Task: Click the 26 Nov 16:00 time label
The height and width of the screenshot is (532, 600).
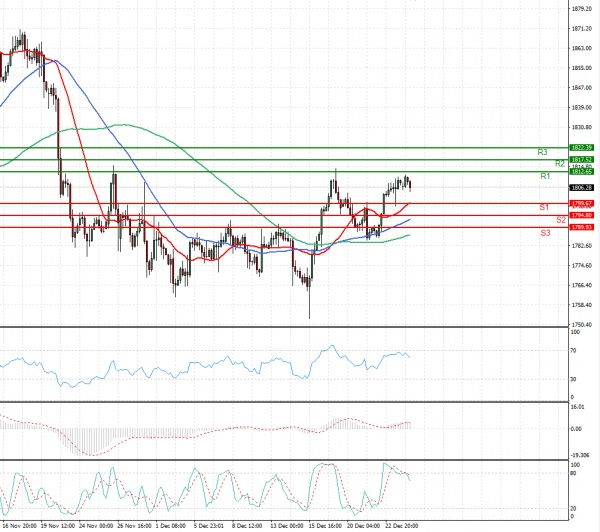Action: (x=134, y=526)
